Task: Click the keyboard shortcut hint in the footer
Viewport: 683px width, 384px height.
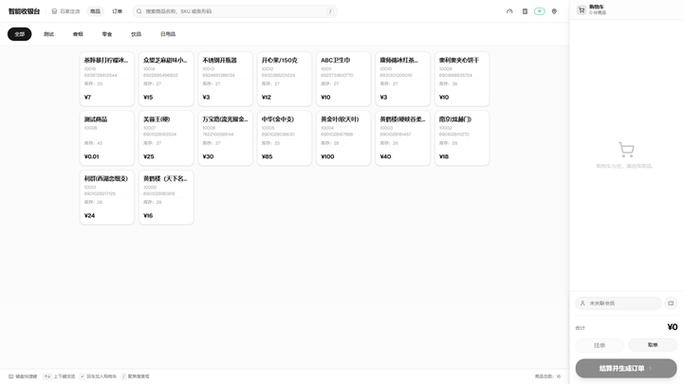Action: pos(23,376)
